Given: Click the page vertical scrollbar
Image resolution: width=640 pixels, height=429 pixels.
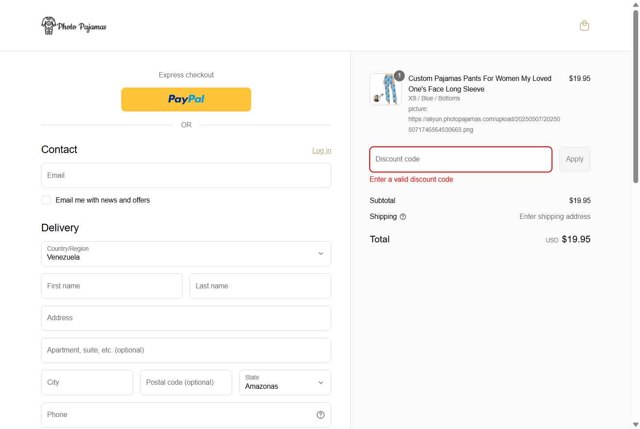Looking at the screenshot, I should [636, 96].
